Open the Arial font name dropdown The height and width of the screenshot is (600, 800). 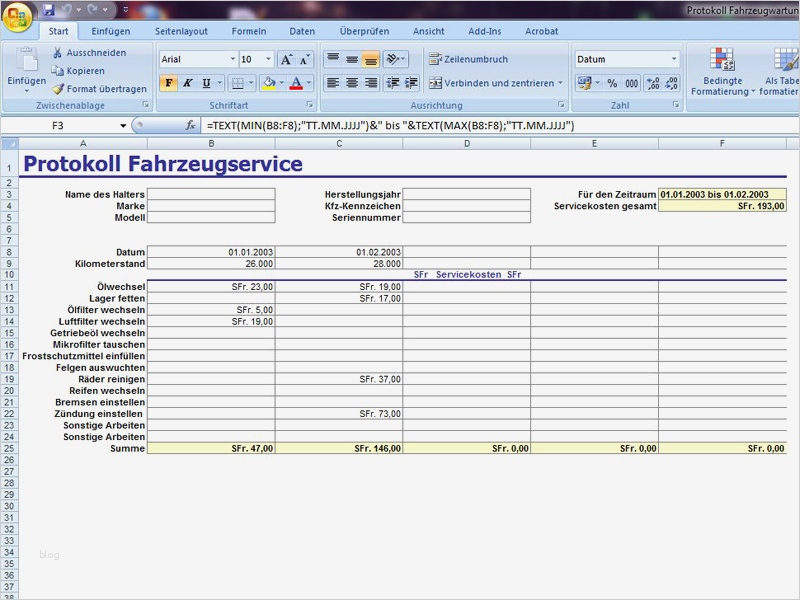[x=233, y=57]
